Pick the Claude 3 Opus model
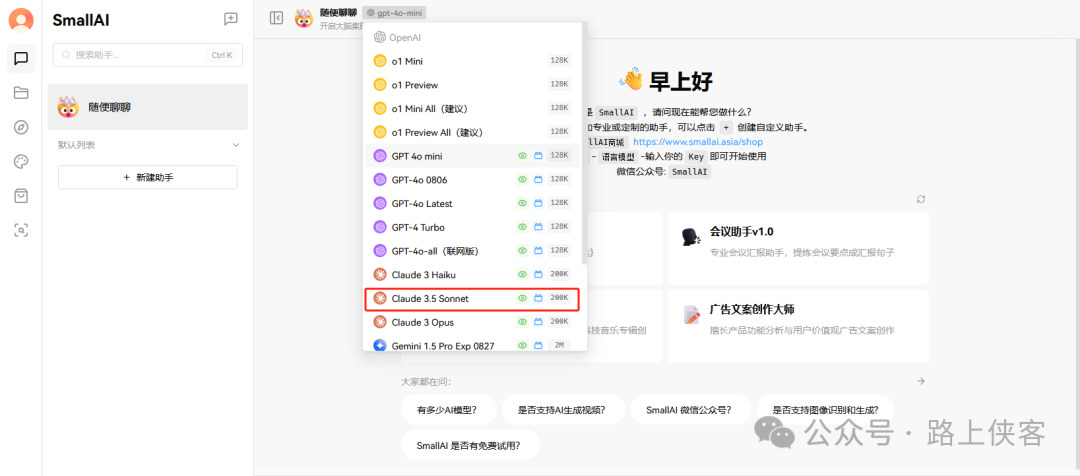1080x476 pixels. coord(472,322)
